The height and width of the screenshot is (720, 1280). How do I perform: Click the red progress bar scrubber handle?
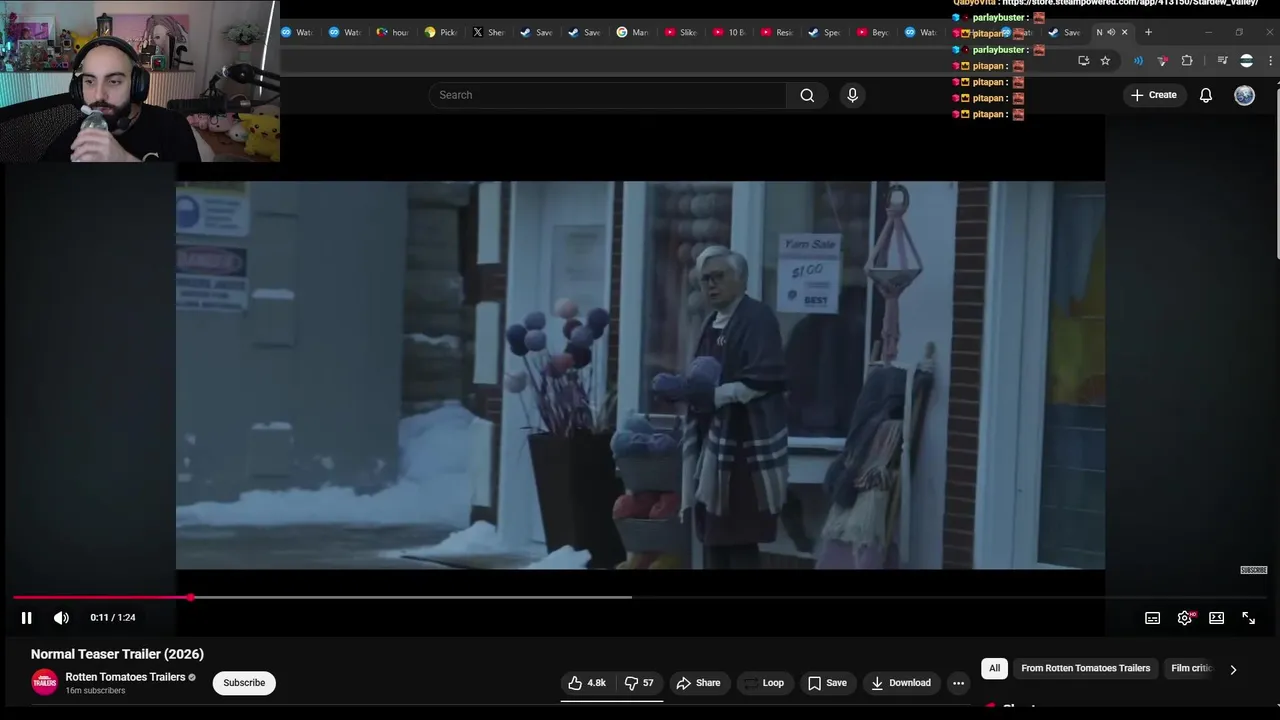point(190,597)
